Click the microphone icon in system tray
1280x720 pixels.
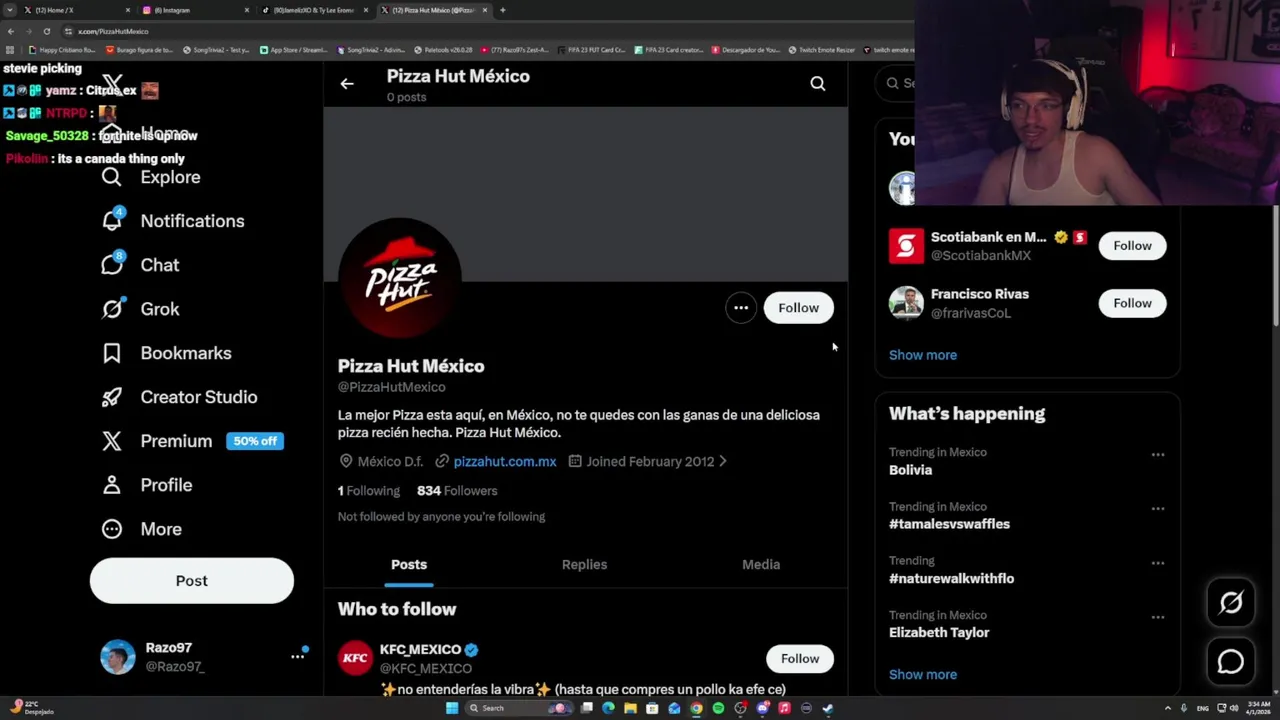[1184, 708]
